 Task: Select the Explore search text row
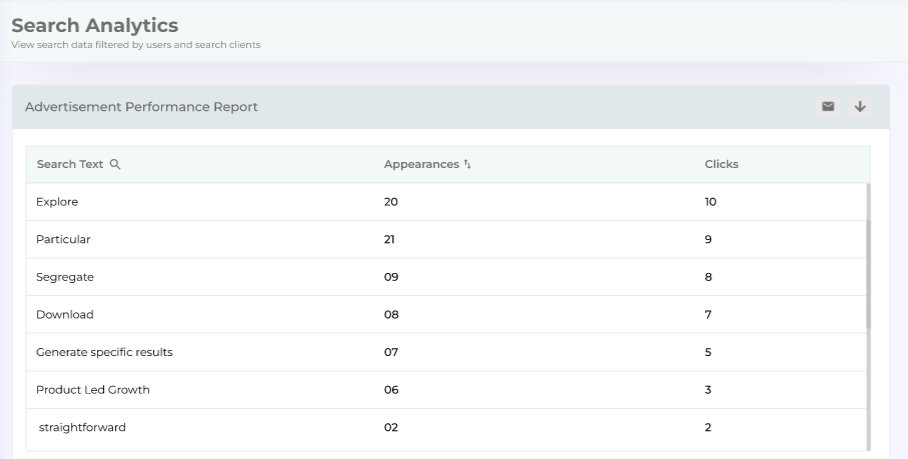click(57, 202)
